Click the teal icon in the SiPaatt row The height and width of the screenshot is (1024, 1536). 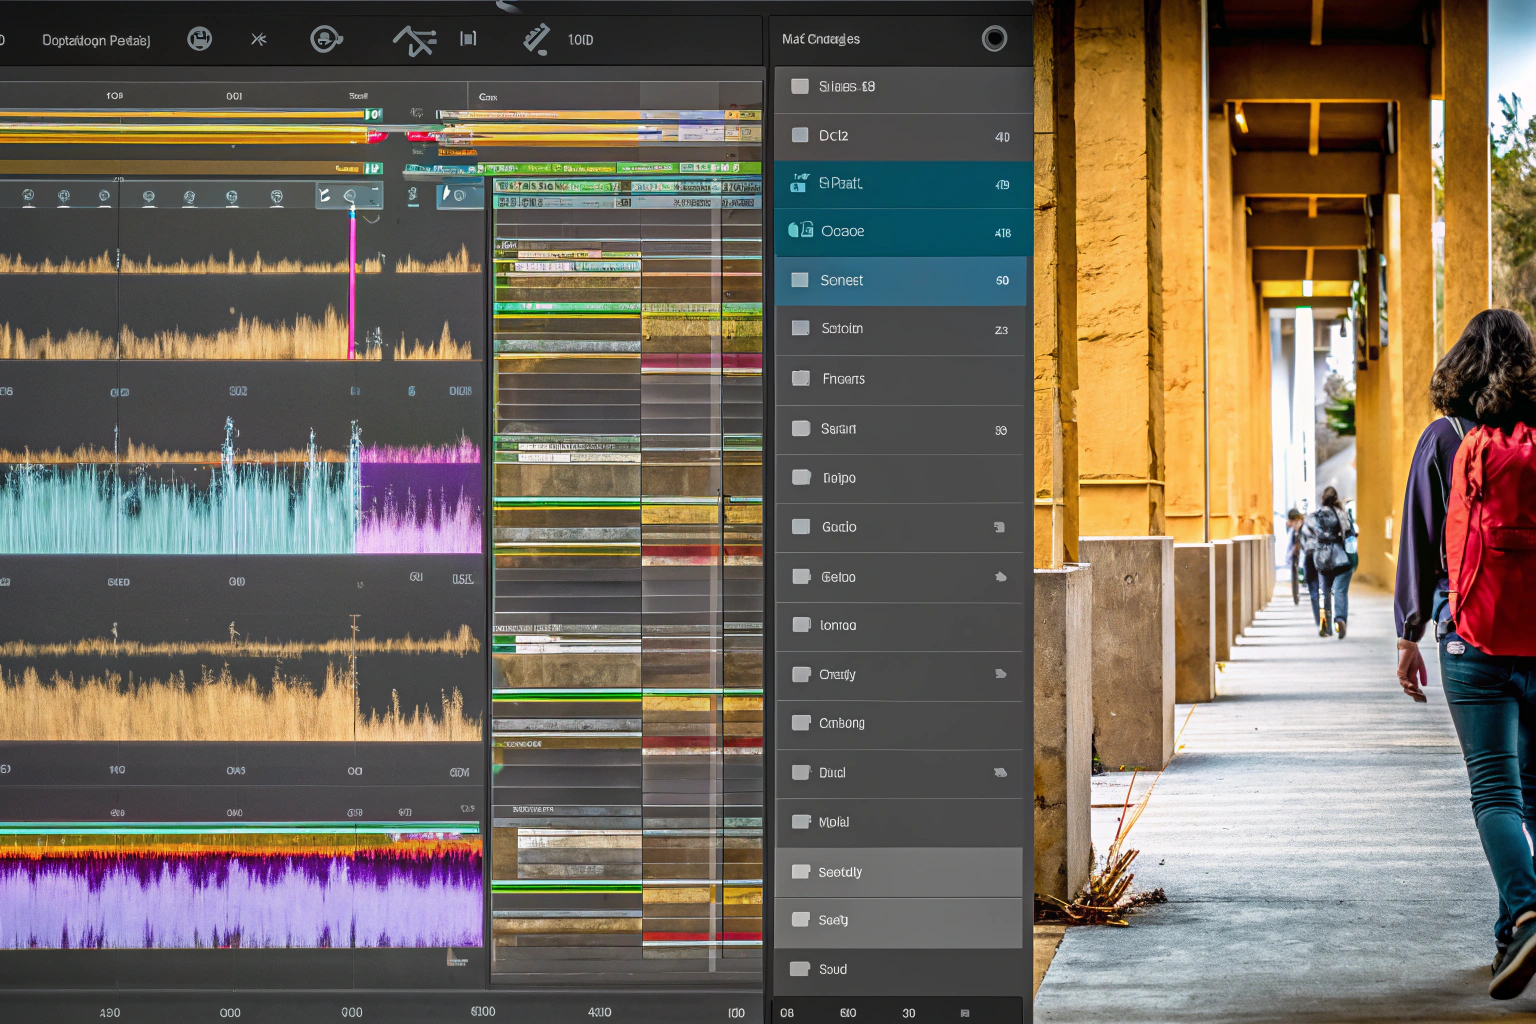tap(800, 183)
